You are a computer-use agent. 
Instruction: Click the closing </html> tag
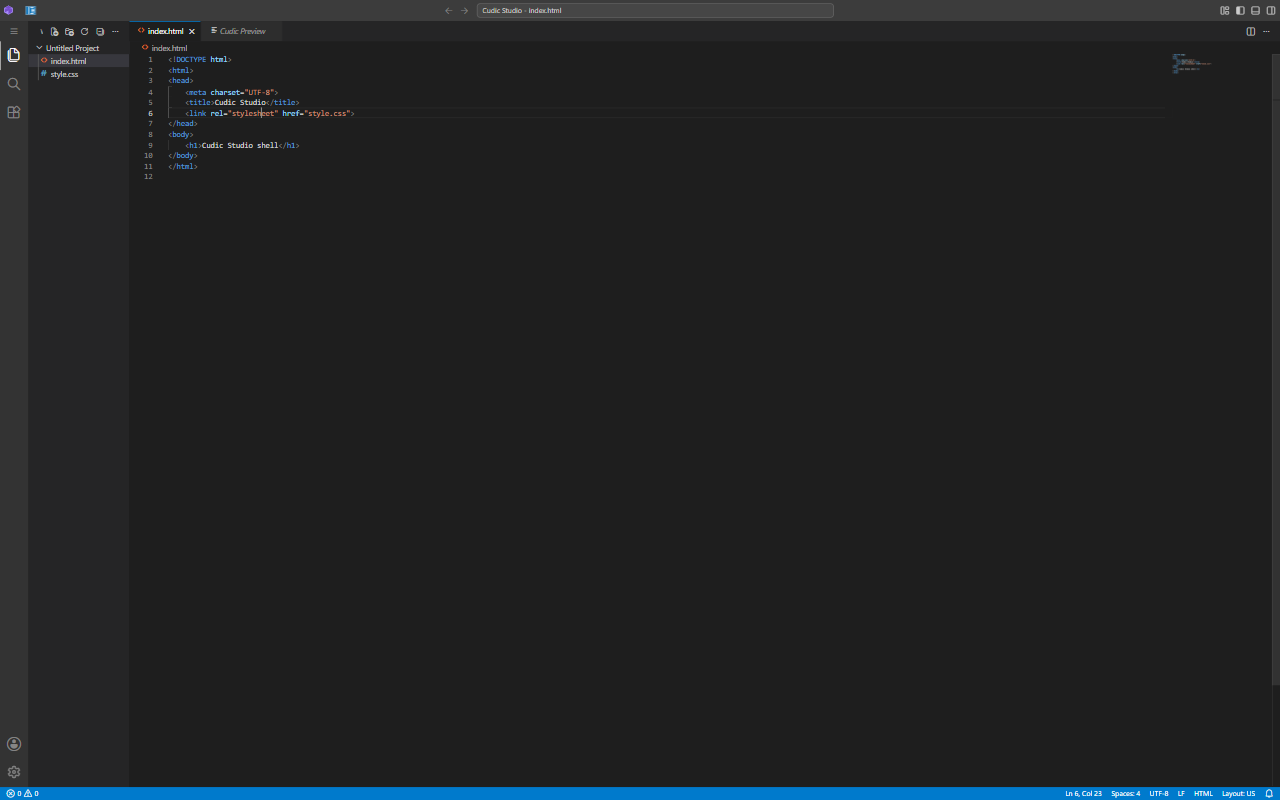click(183, 166)
